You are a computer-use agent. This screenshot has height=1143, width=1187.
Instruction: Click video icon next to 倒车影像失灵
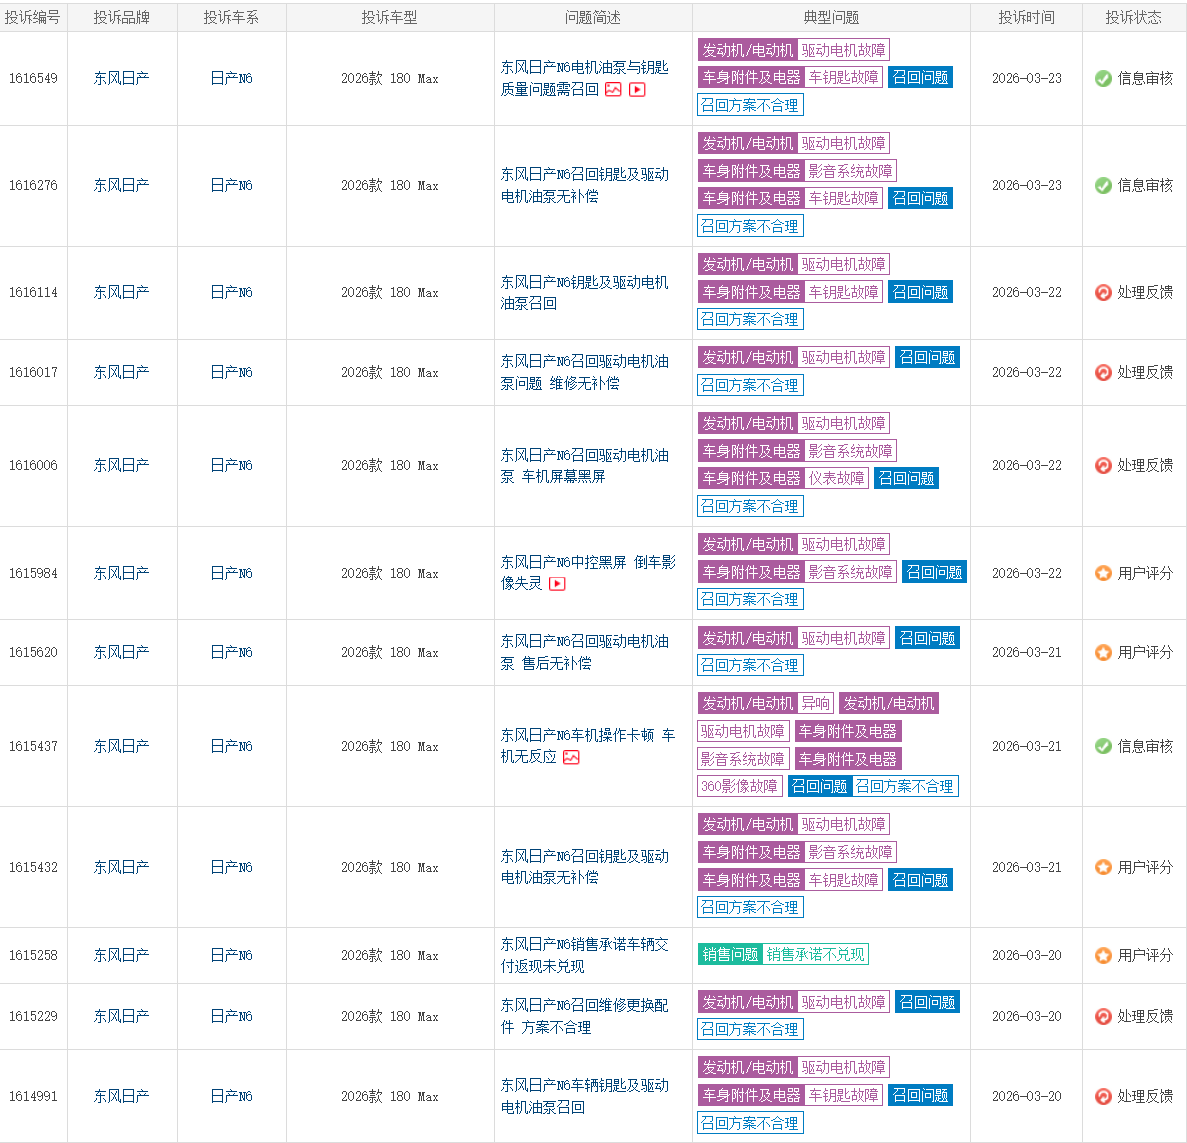tap(557, 584)
